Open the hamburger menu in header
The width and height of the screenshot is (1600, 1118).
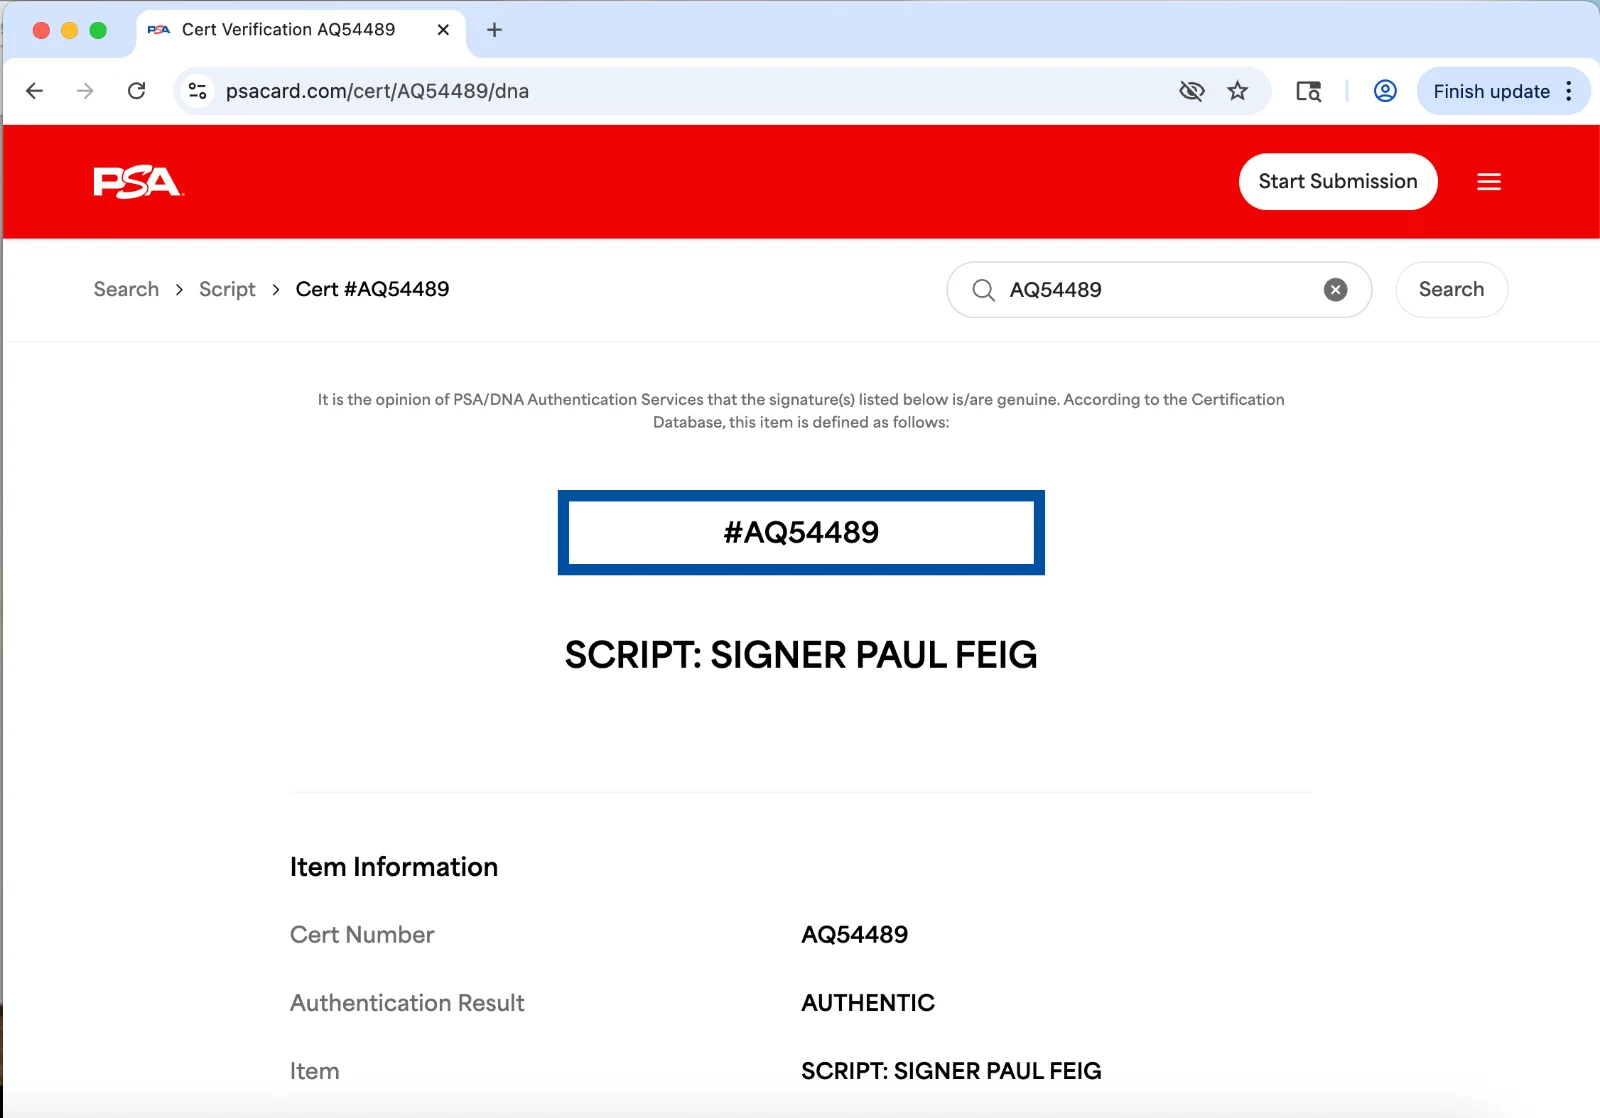(x=1489, y=182)
